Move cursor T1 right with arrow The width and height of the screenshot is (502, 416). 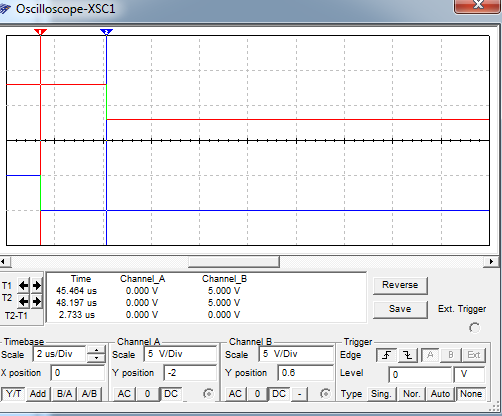(x=37, y=286)
